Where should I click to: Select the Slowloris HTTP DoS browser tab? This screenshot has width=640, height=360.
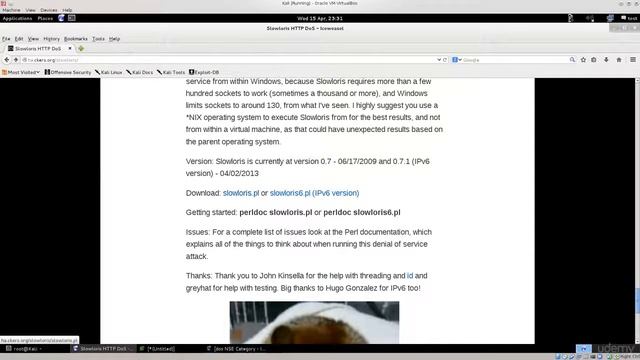[39, 49]
